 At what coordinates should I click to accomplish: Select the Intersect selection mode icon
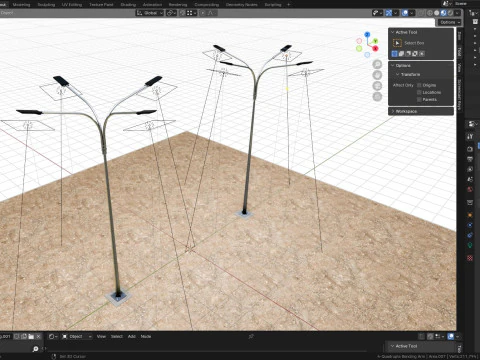click(x=422, y=54)
